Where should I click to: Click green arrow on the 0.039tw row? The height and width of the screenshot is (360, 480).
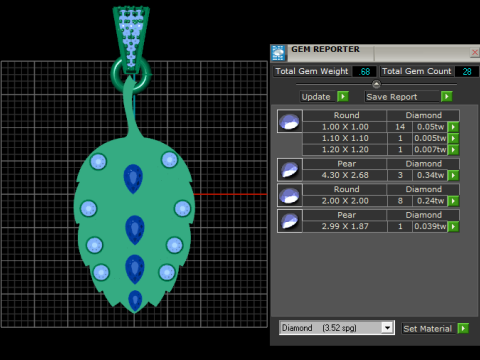[453, 227]
